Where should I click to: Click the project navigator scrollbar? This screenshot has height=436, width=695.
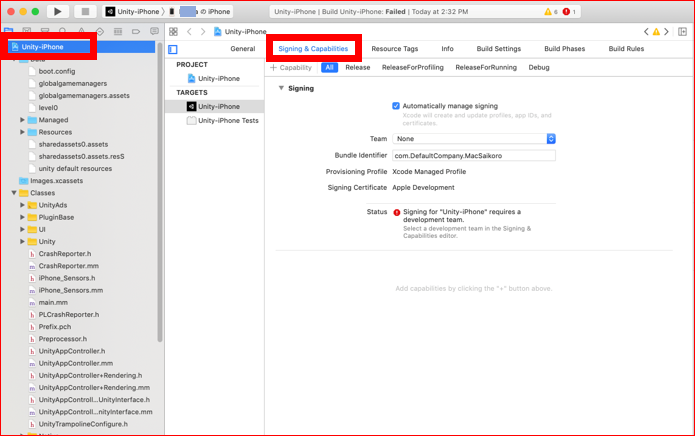160,192
